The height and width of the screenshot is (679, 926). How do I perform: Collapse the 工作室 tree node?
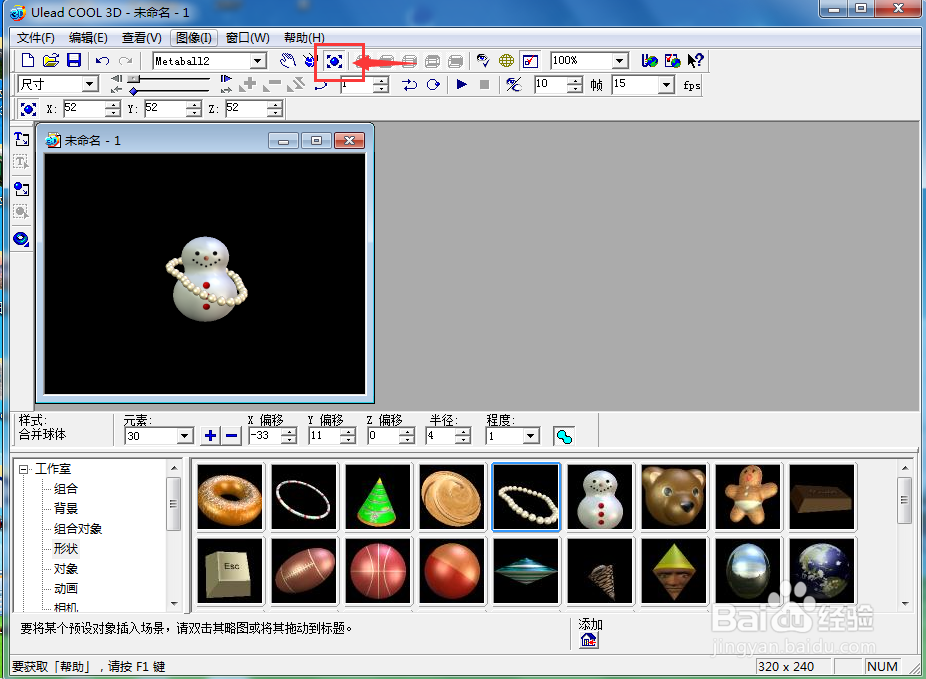point(24,470)
